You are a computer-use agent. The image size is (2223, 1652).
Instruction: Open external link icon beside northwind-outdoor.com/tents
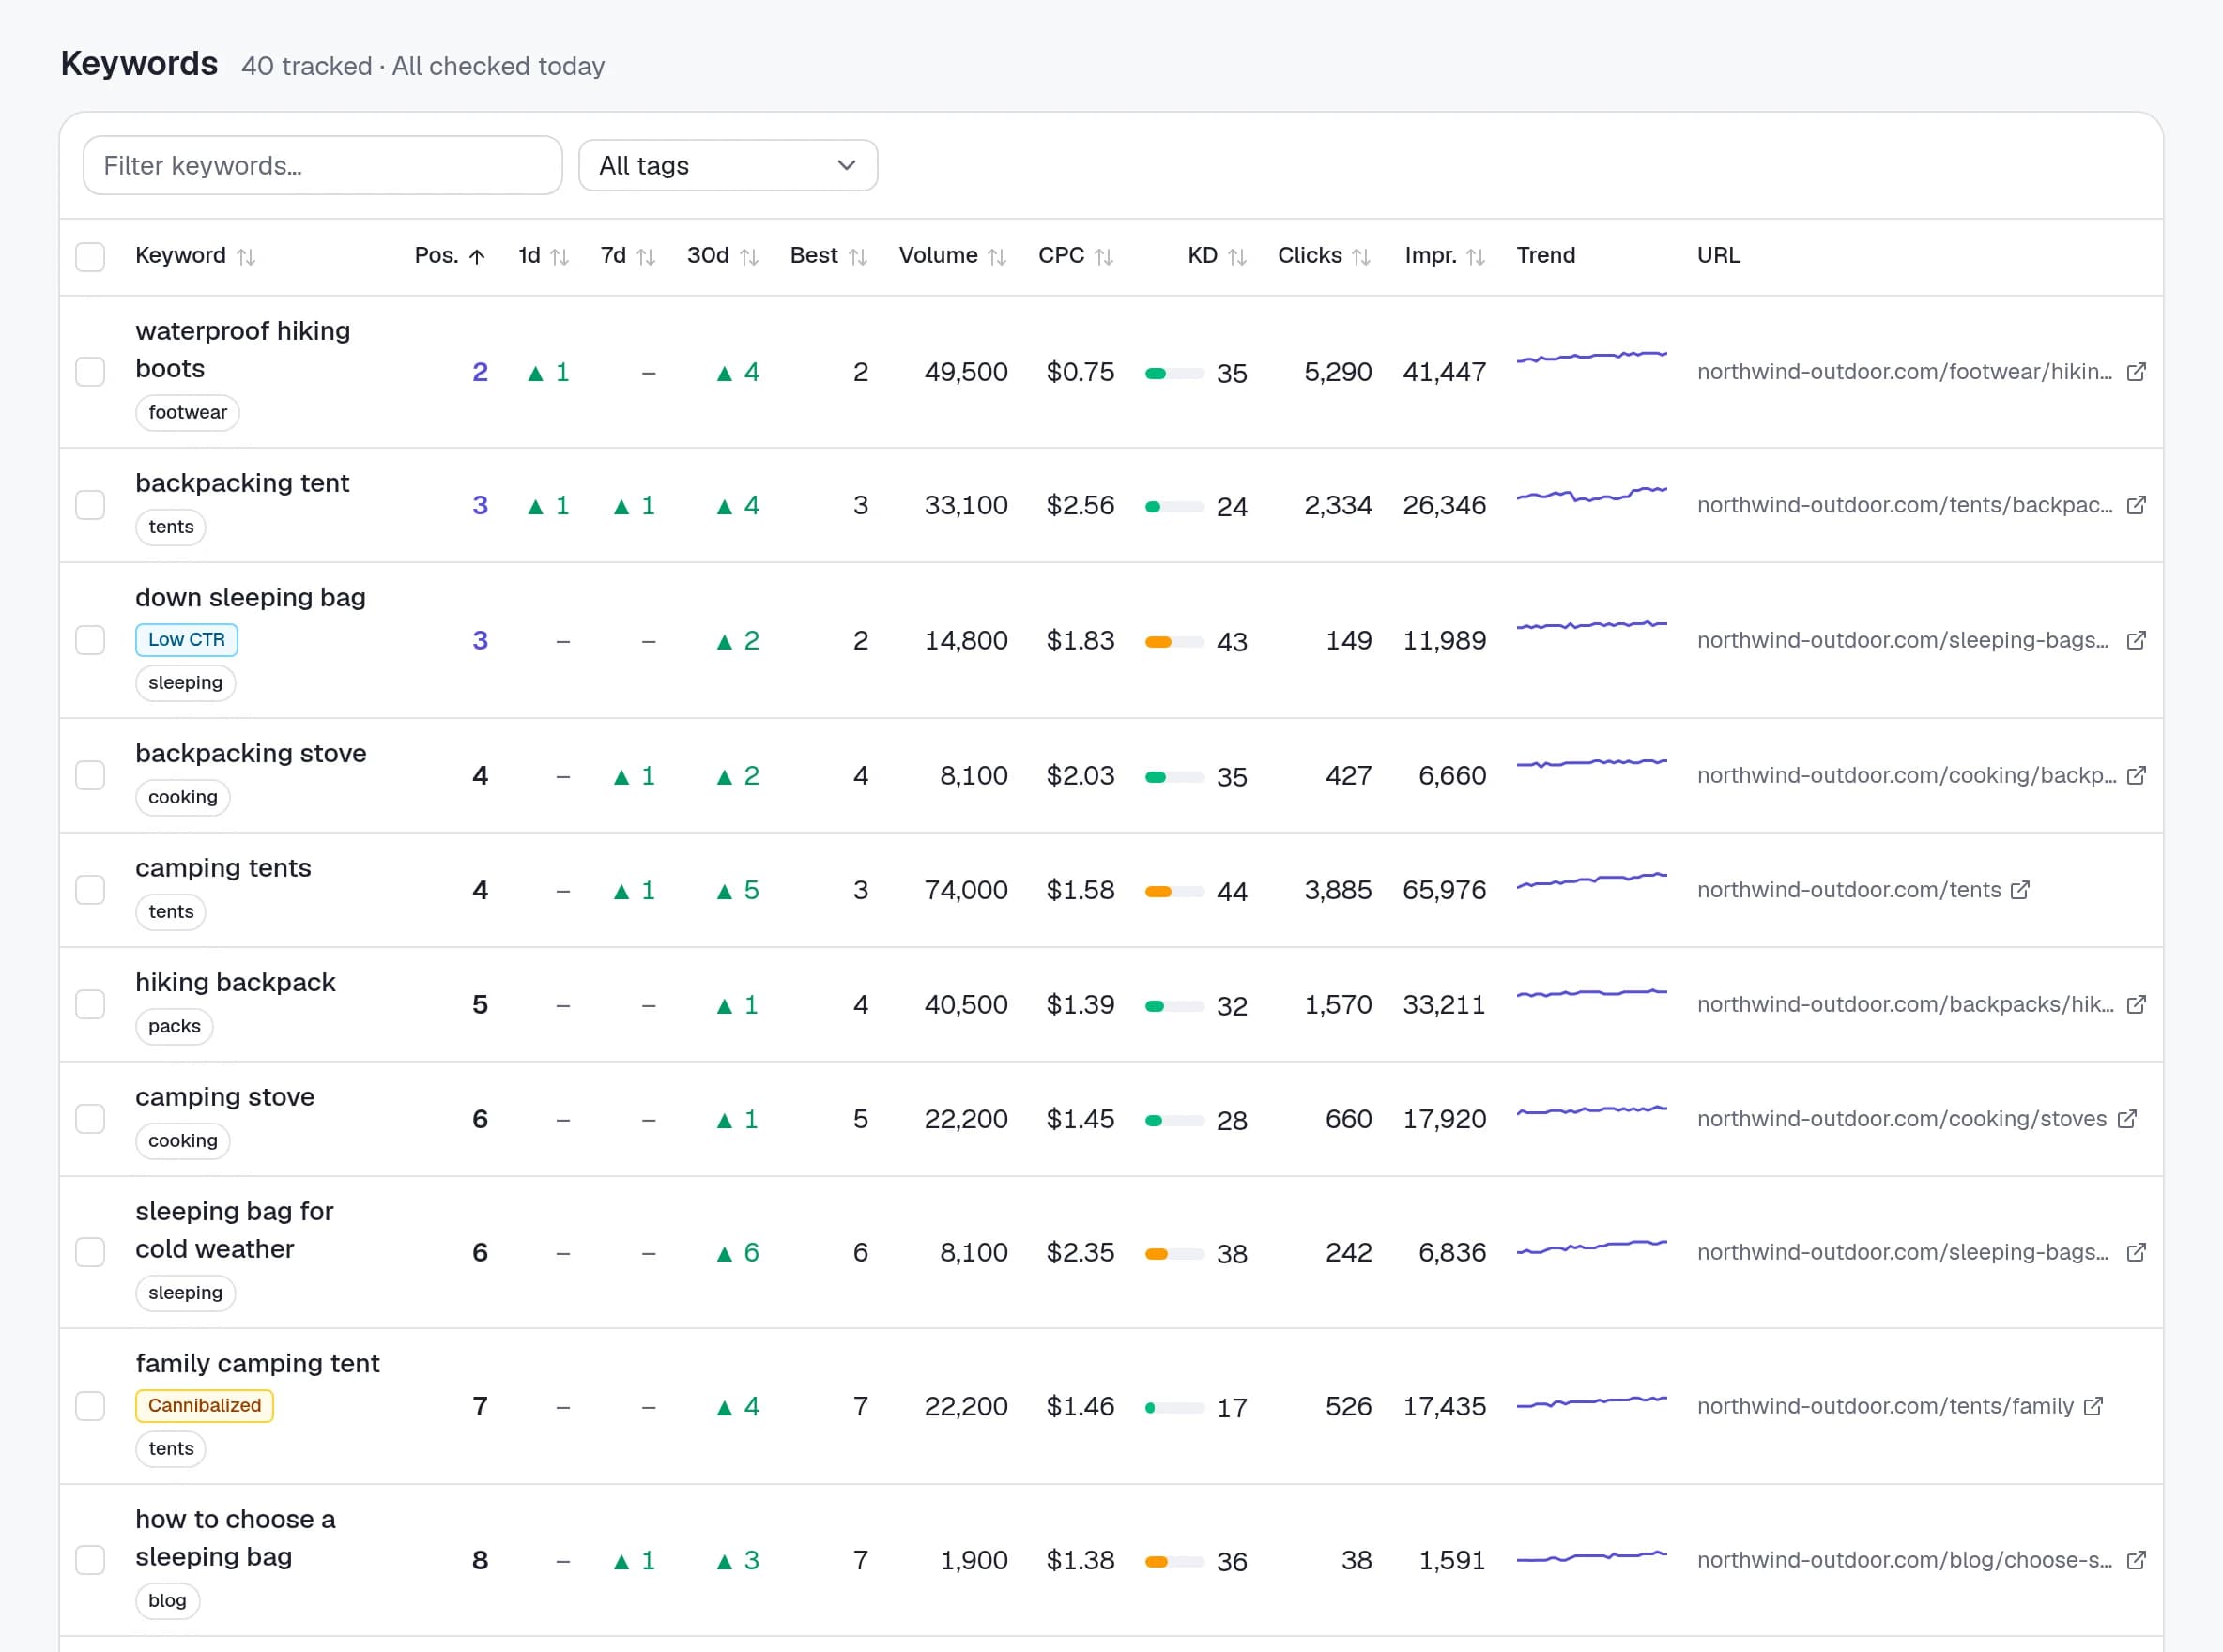click(2020, 890)
